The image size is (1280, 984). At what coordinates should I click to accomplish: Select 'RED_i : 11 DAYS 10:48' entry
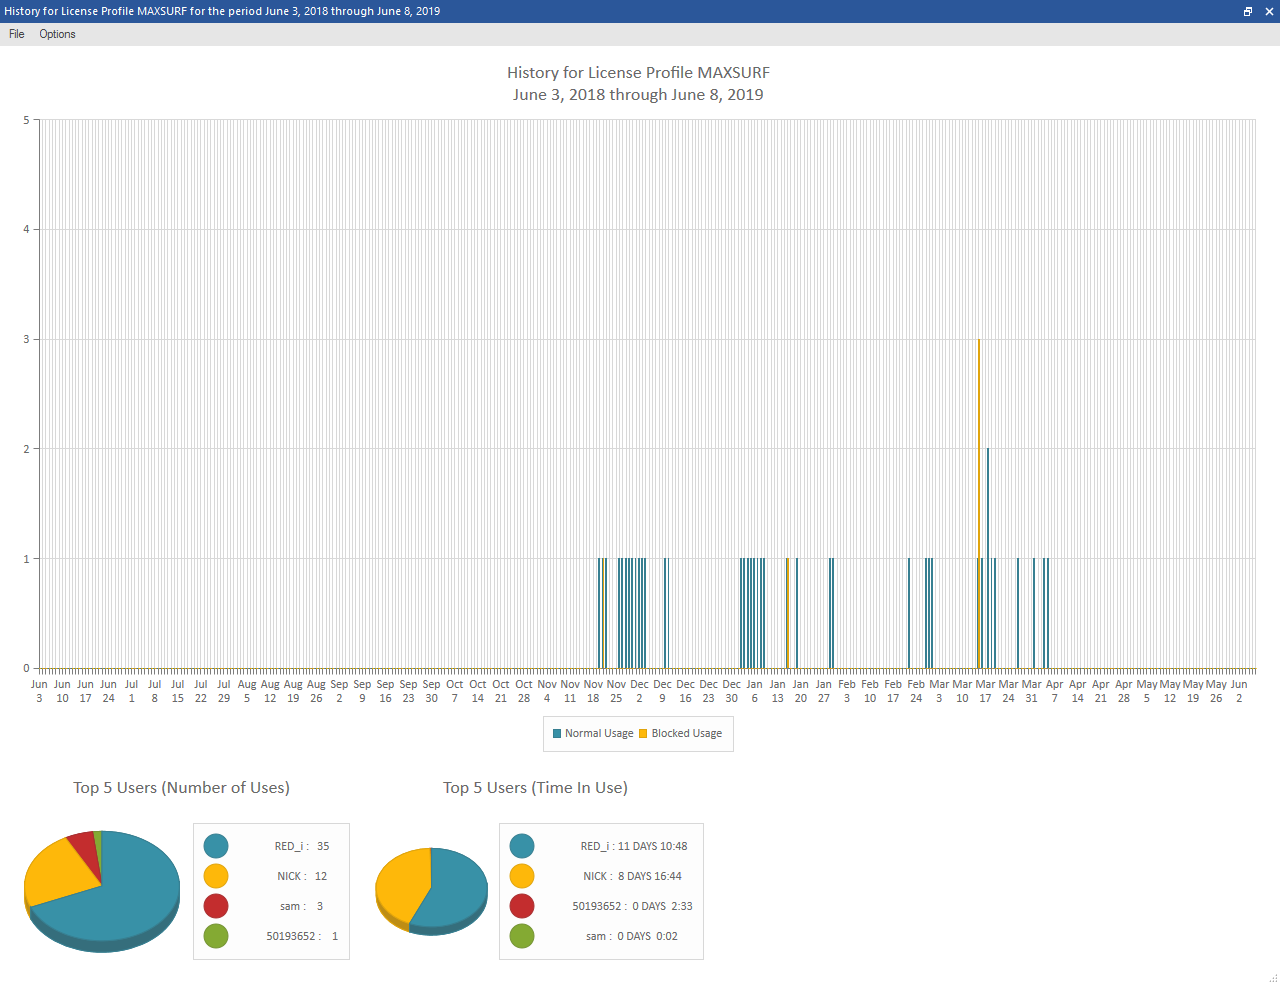634,846
